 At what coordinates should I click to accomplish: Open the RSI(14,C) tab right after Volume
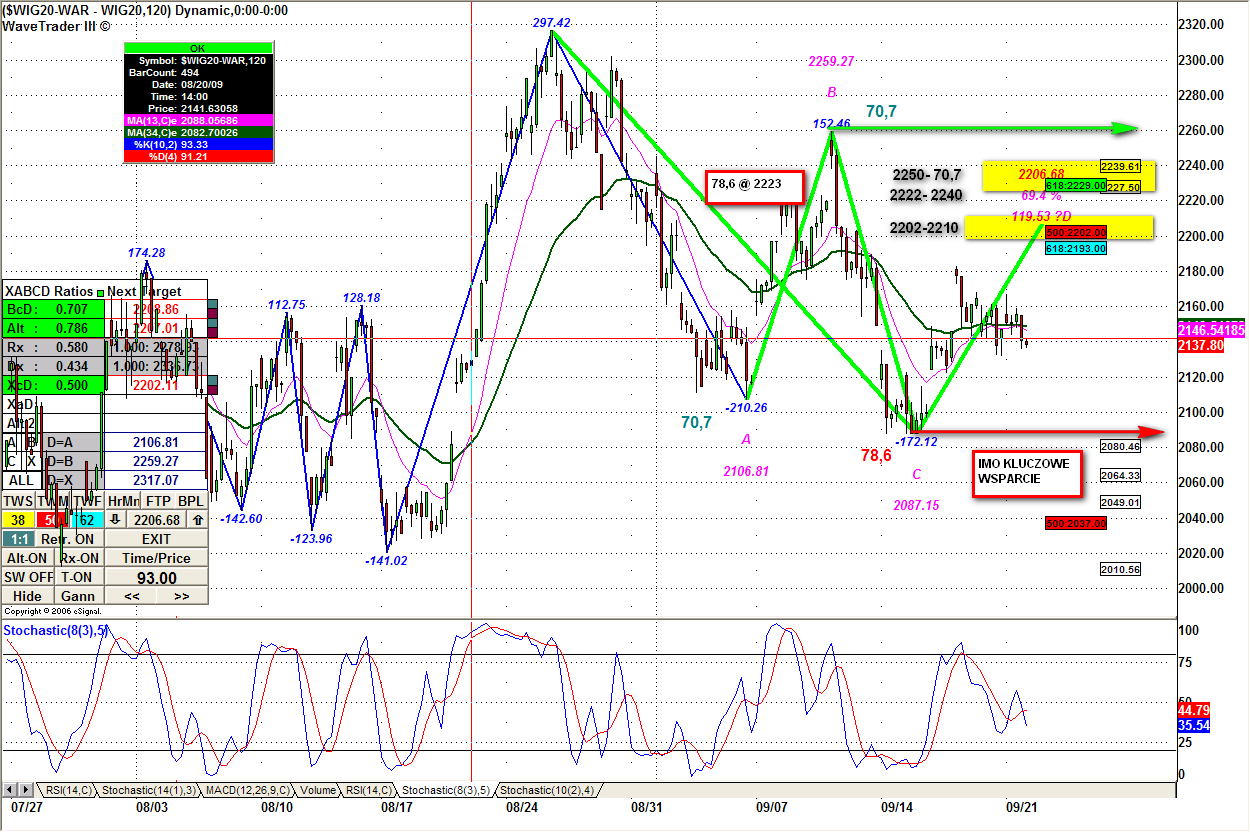point(369,790)
